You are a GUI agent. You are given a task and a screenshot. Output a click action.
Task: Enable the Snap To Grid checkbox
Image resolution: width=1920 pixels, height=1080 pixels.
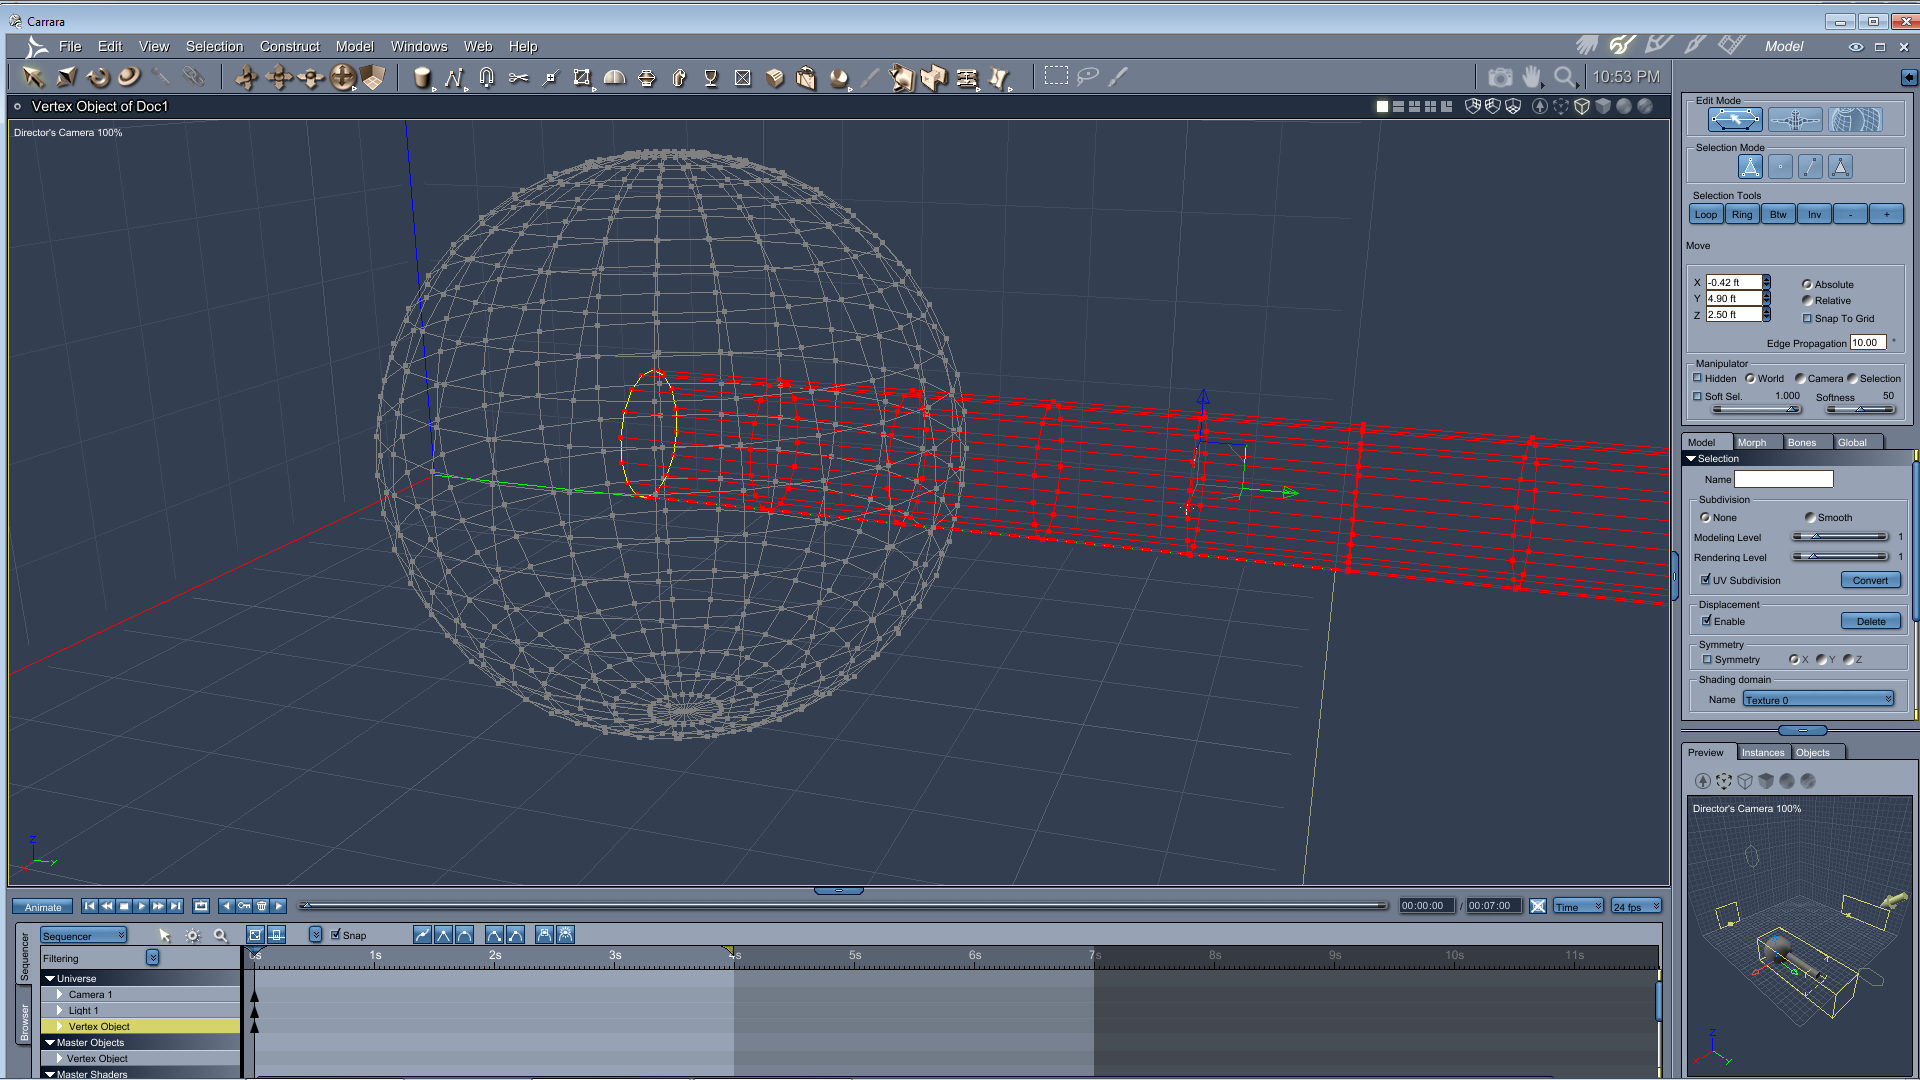click(1807, 318)
